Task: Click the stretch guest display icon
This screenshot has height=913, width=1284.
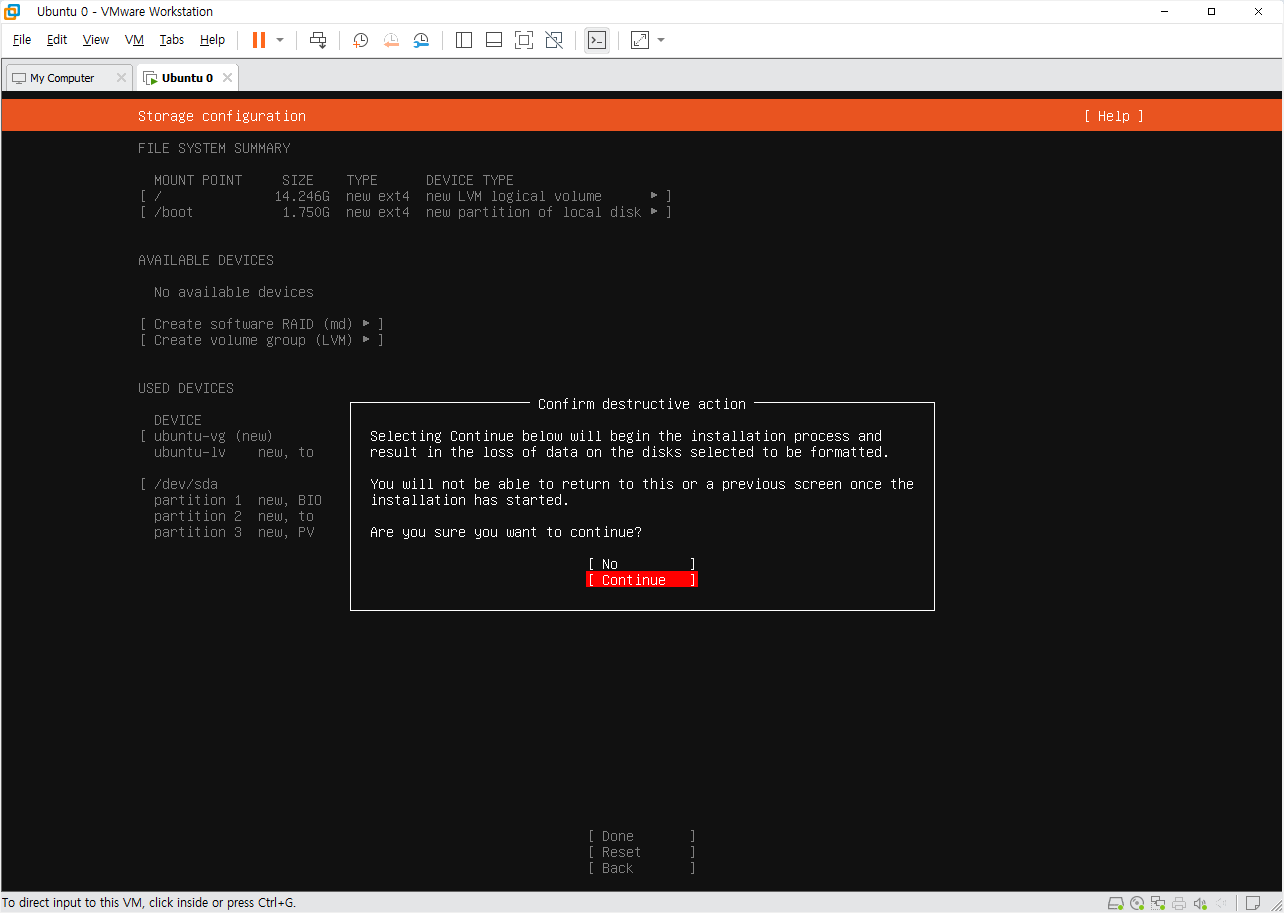Action: click(x=640, y=40)
